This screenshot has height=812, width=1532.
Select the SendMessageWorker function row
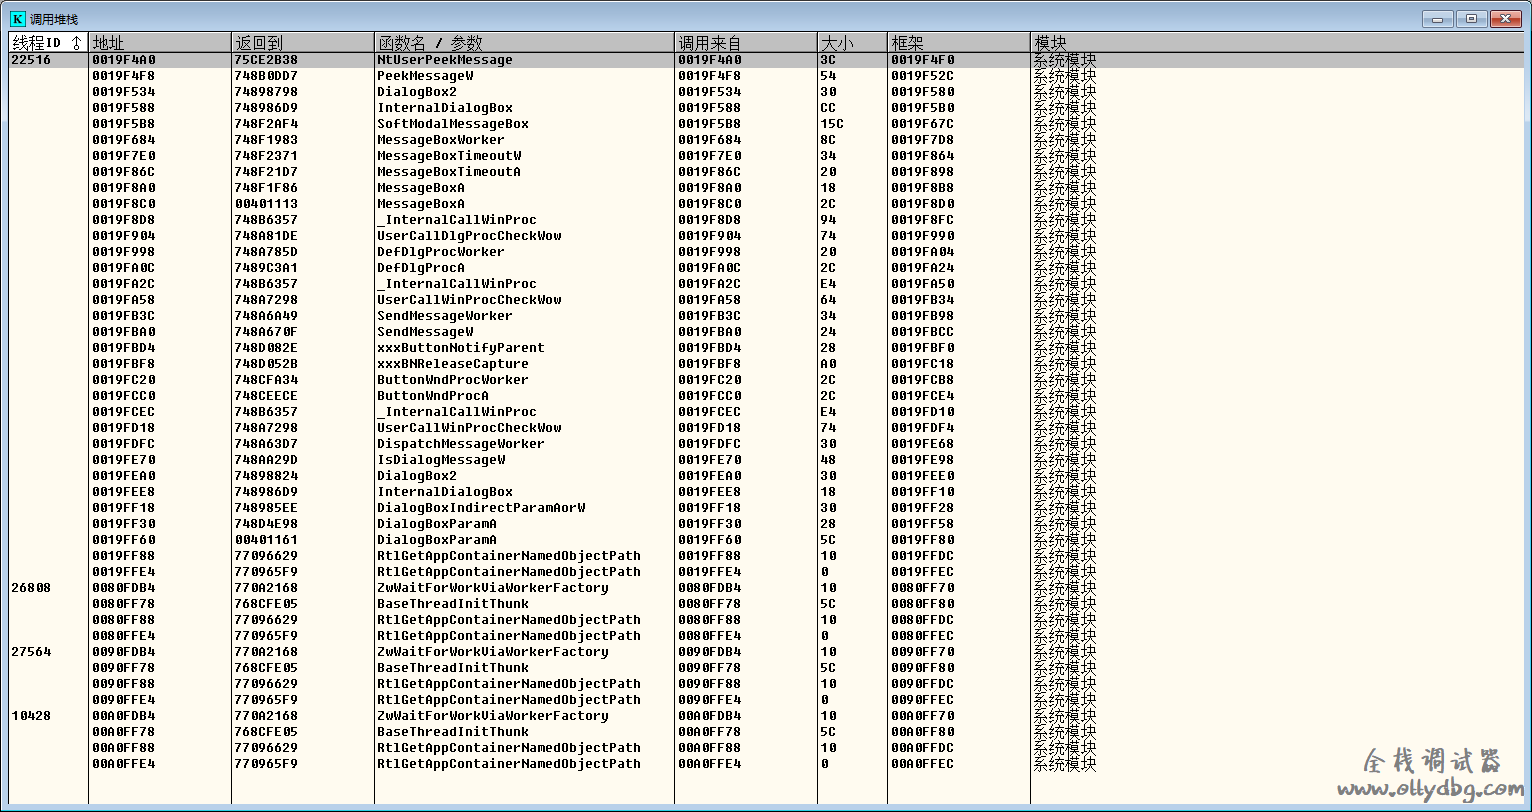click(445, 316)
